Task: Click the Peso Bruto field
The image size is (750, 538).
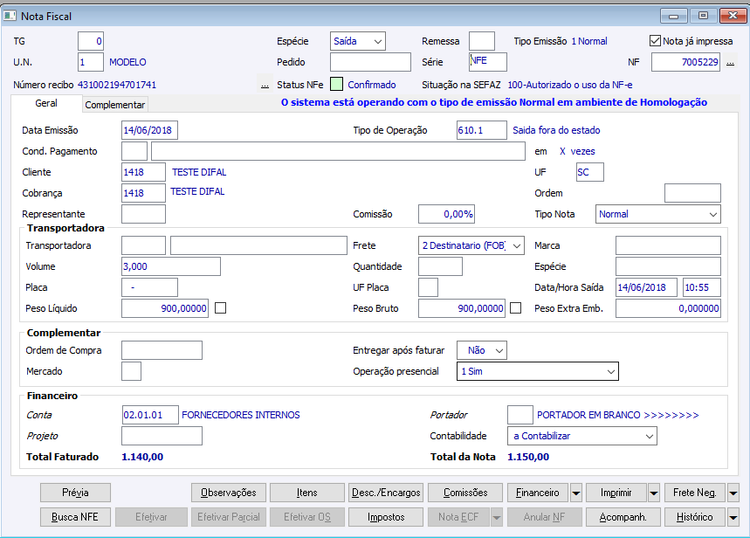Action: click(x=462, y=308)
